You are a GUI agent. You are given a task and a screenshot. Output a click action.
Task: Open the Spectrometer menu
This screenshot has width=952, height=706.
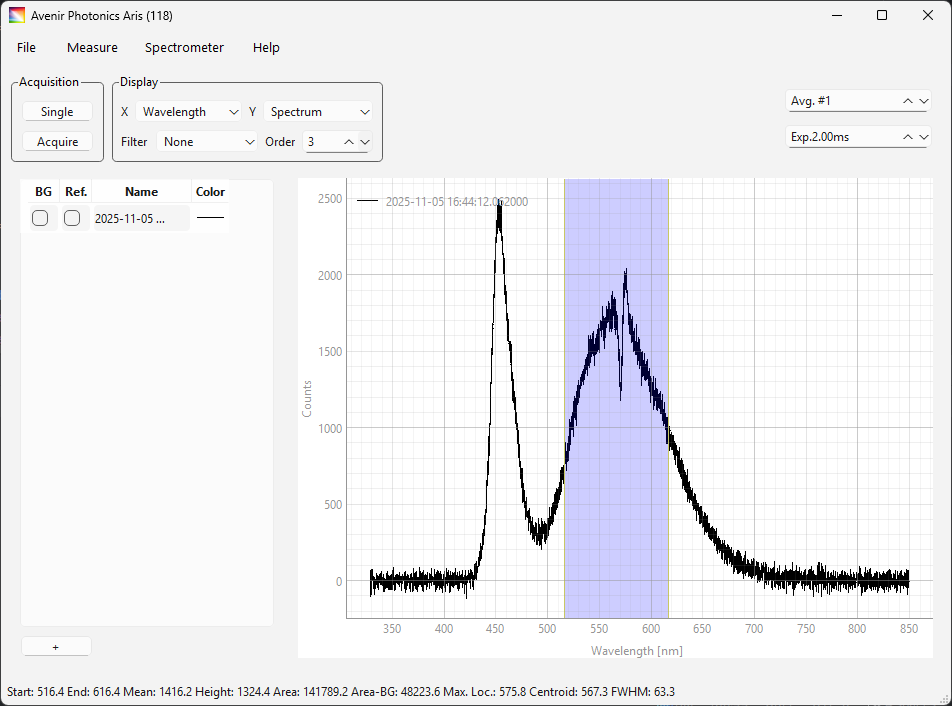[x=184, y=47]
